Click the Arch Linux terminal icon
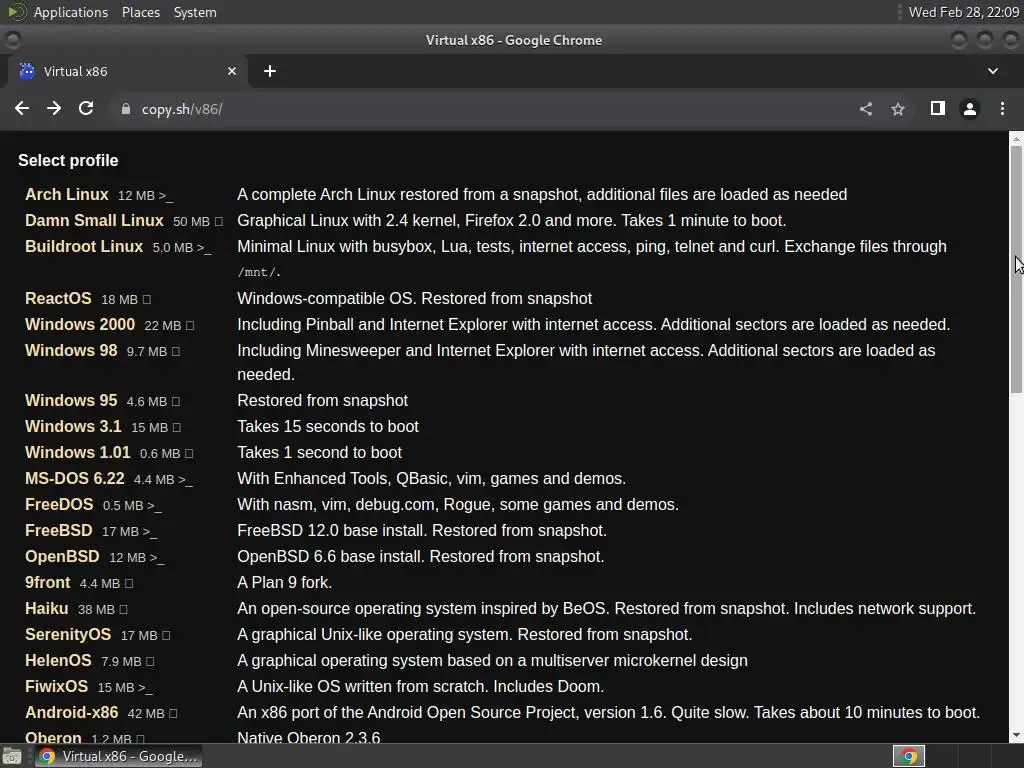This screenshot has width=1024, height=768. [x=166, y=196]
